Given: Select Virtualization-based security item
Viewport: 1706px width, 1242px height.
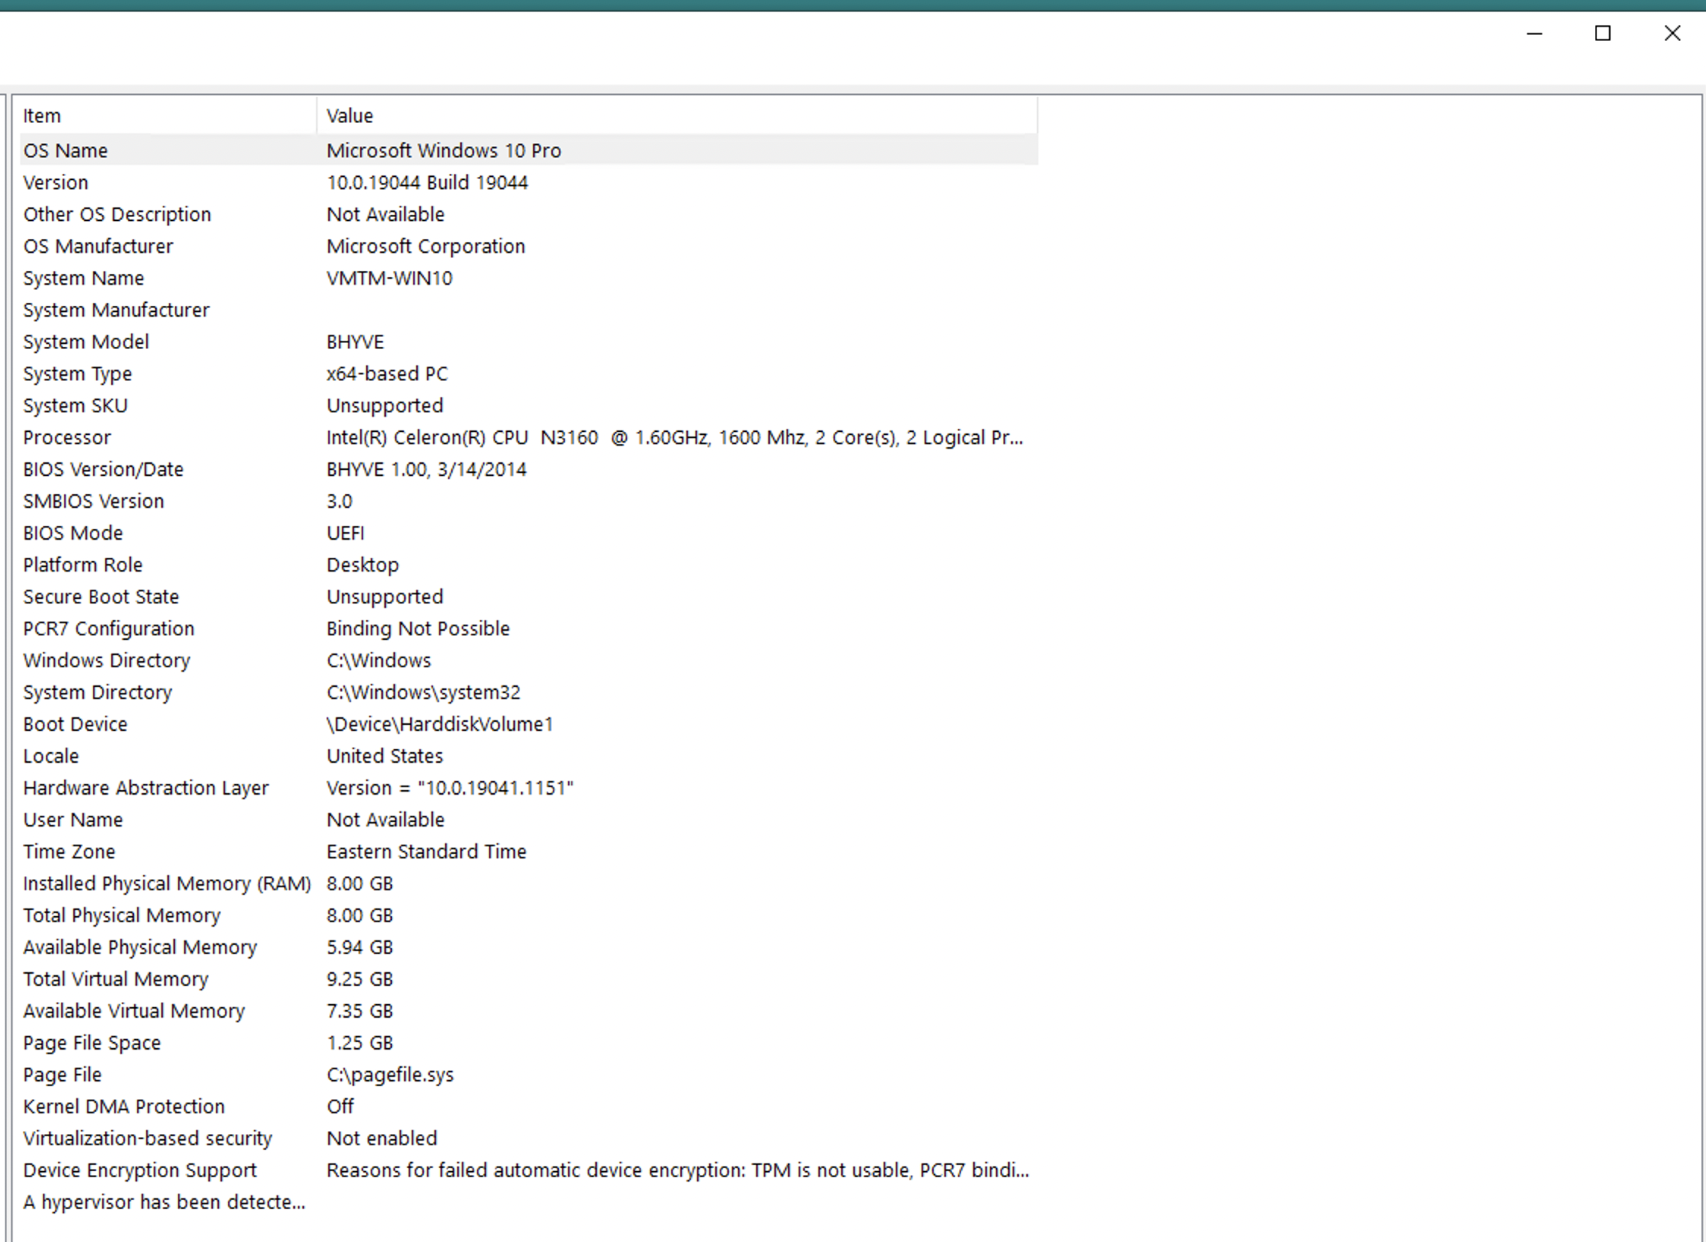Looking at the screenshot, I should [148, 1139].
